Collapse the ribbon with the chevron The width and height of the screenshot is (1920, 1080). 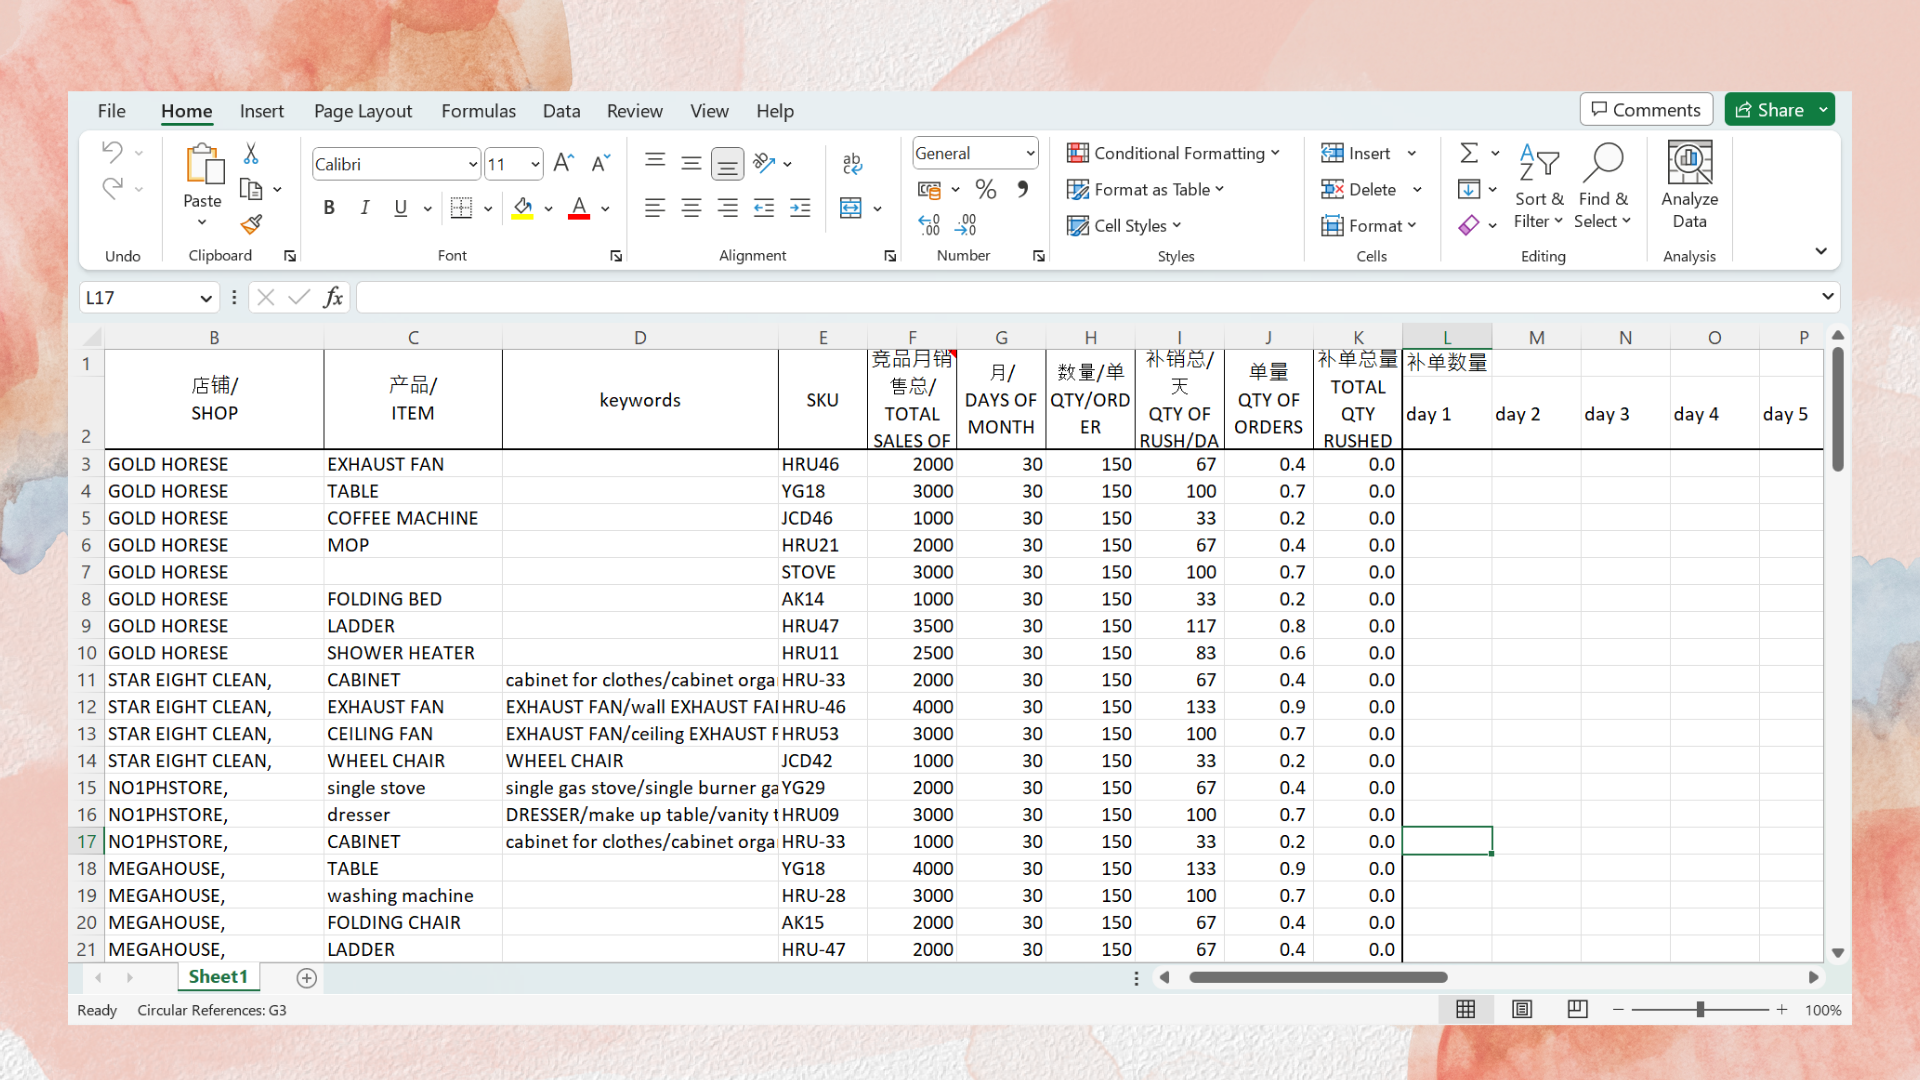1821,251
